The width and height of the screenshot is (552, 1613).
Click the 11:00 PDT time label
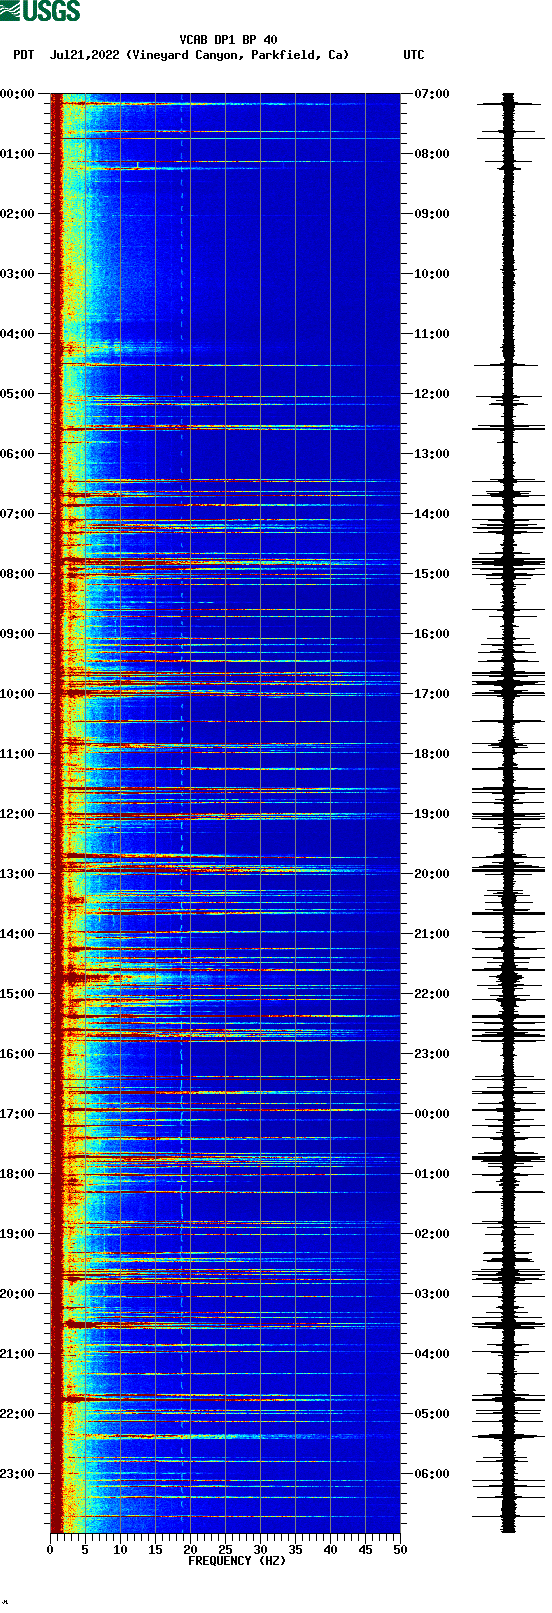click(x=18, y=754)
